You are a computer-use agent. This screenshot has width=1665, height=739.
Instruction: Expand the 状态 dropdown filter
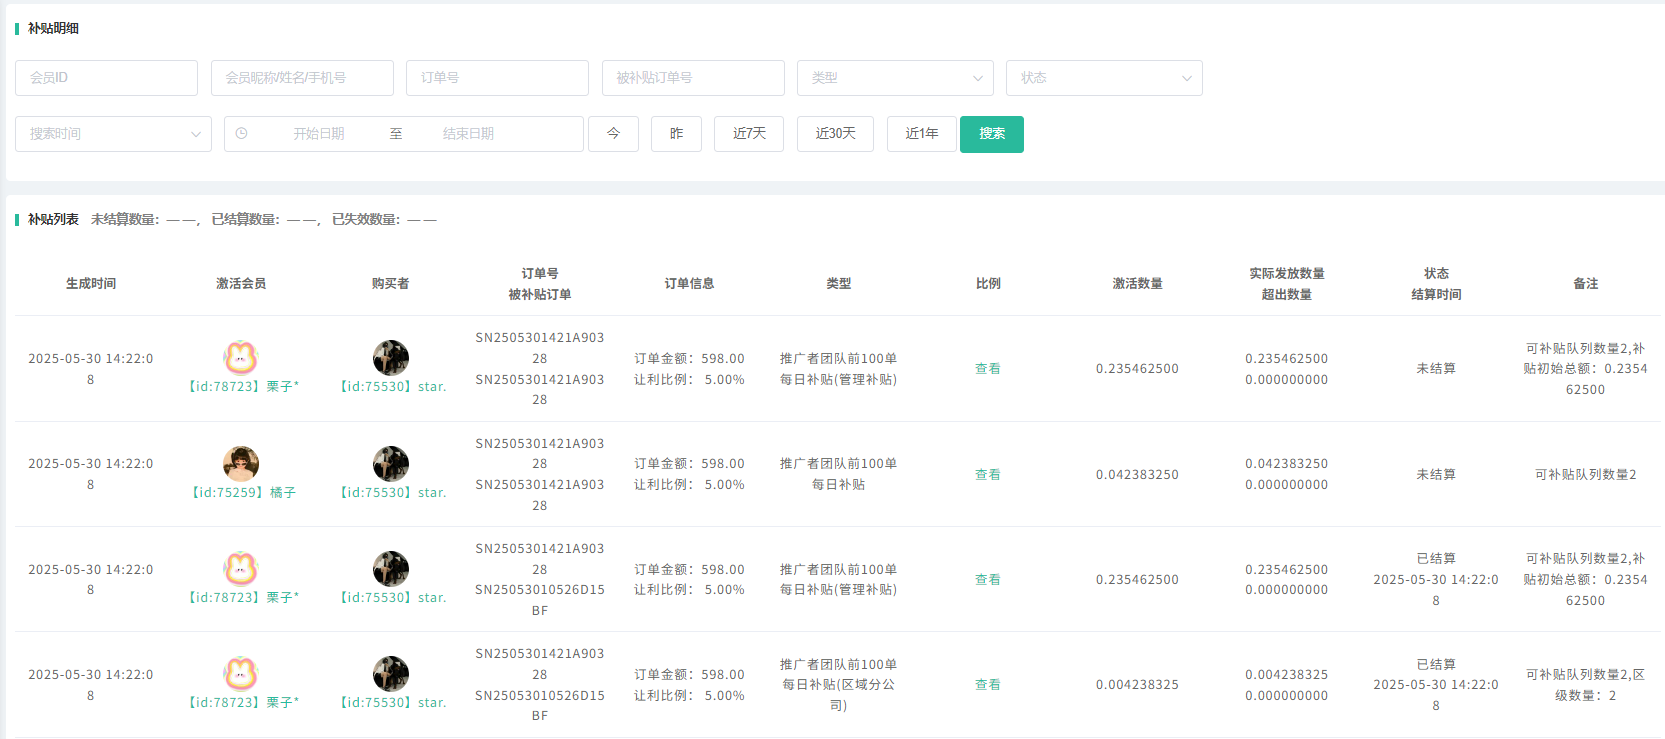click(x=1103, y=78)
